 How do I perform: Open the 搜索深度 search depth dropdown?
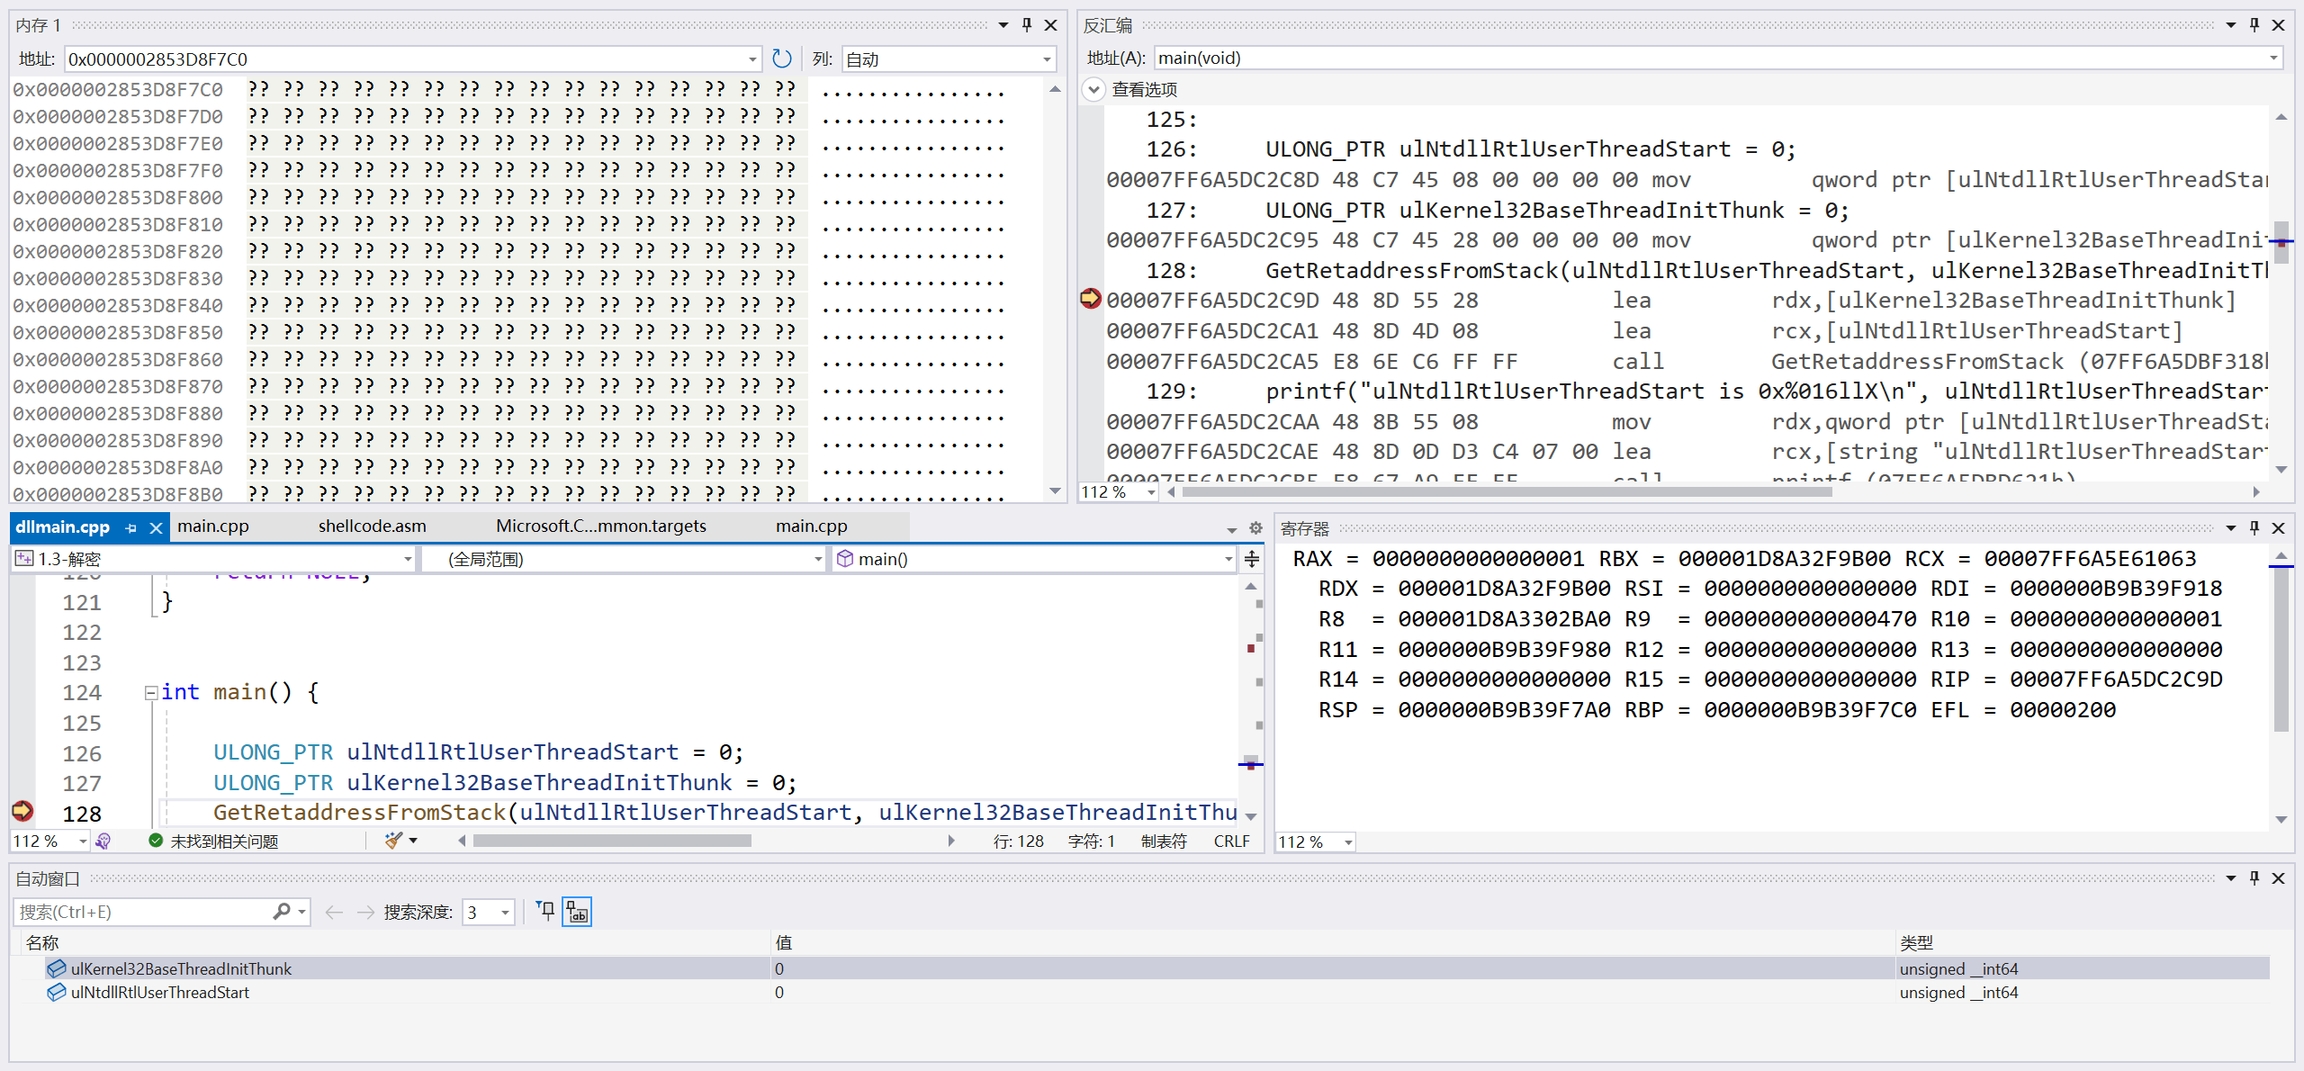click(x=505, y=912)
